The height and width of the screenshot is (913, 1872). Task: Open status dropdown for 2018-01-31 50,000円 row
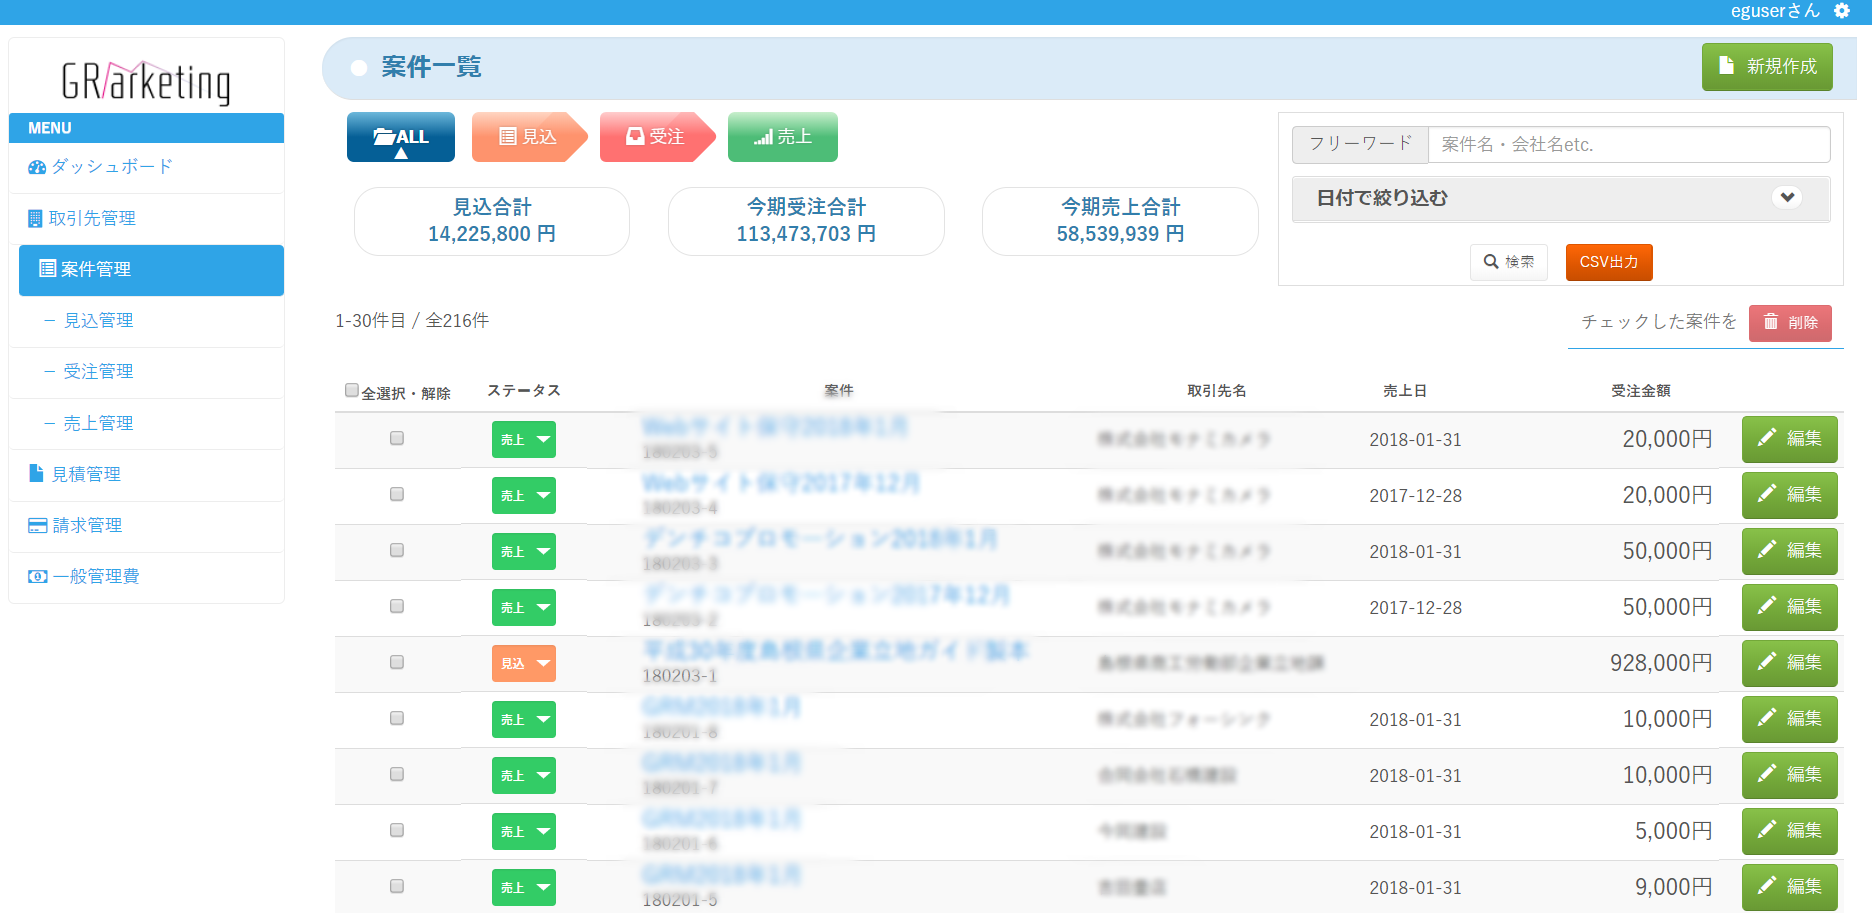tap(524, 552)
